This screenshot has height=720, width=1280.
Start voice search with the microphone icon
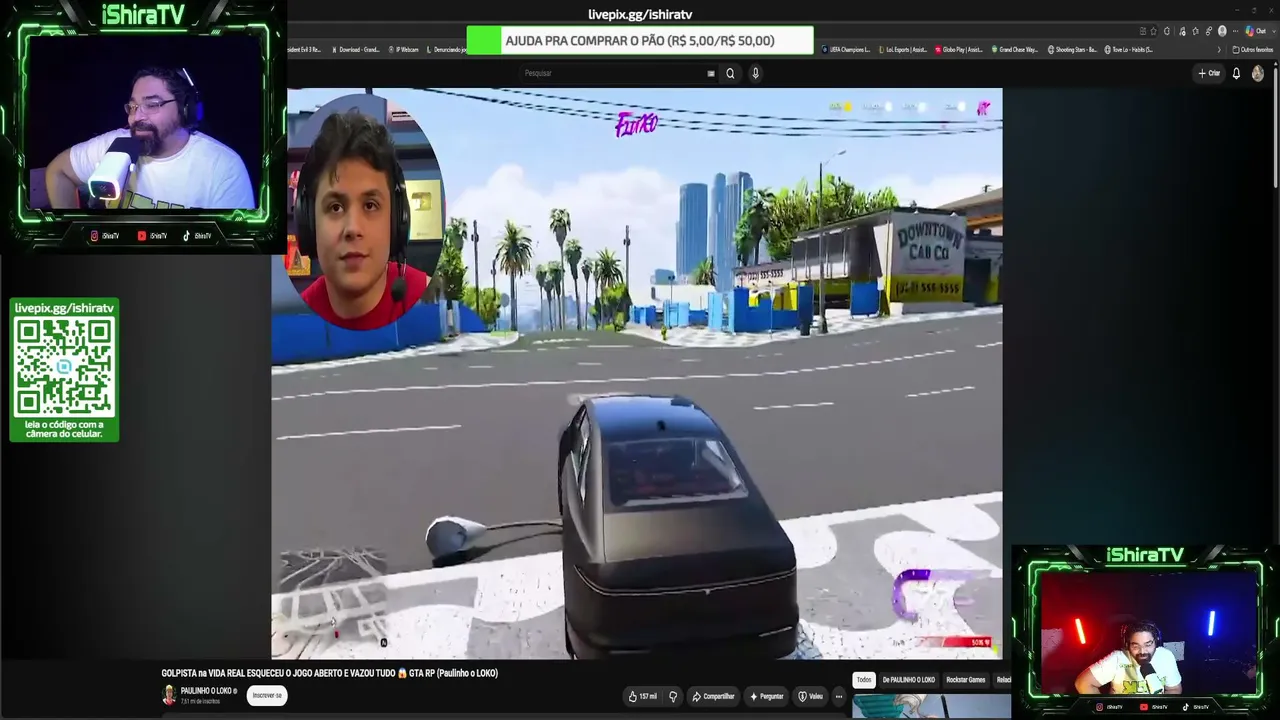(755, 73)
